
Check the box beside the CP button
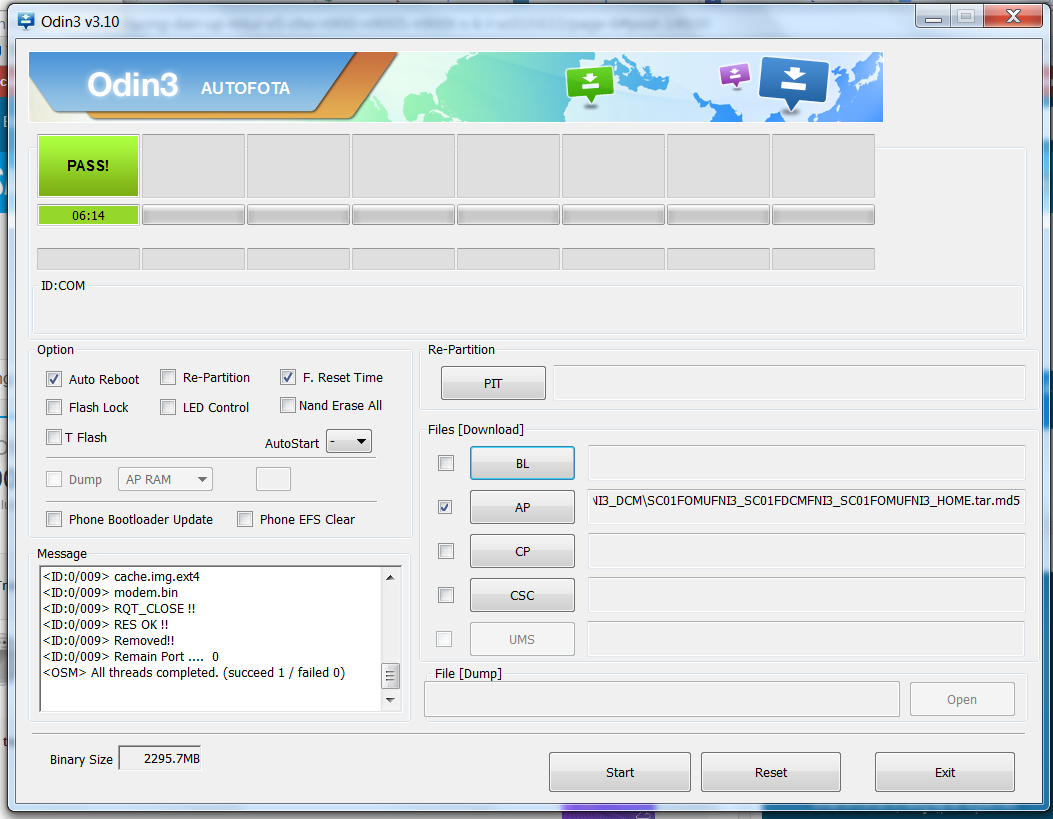[x=446, y=551]
